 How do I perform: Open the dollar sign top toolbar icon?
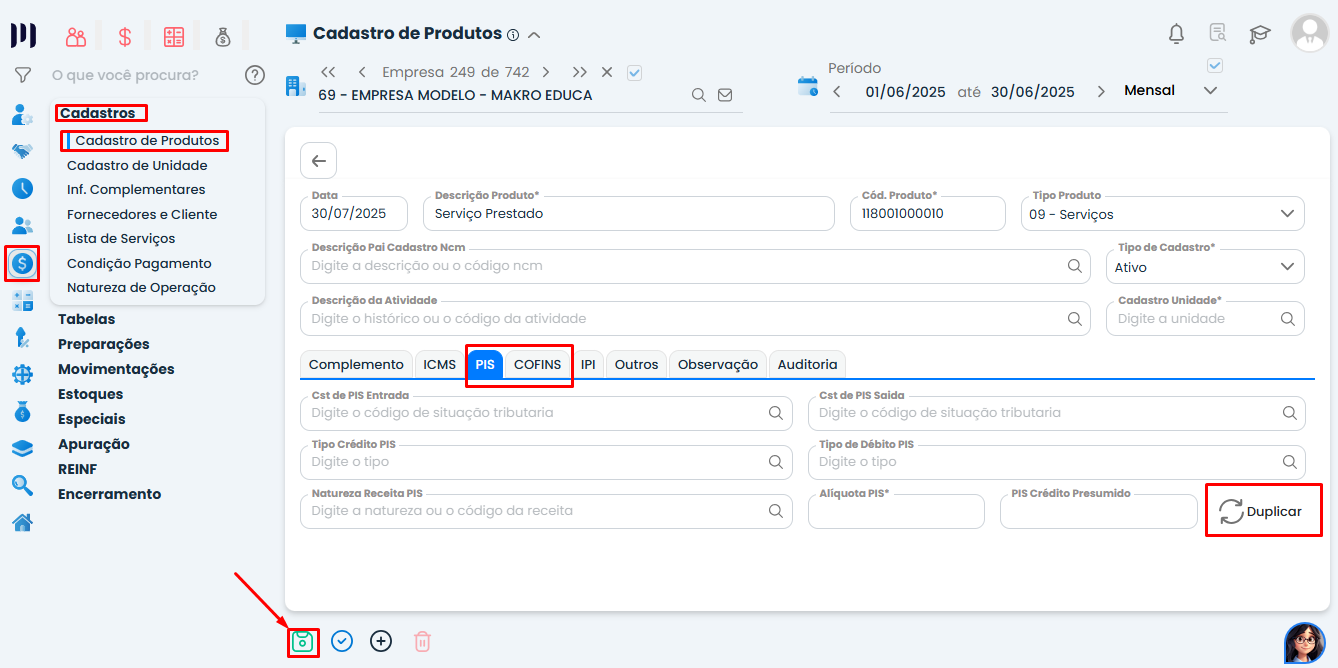(125, 37)
